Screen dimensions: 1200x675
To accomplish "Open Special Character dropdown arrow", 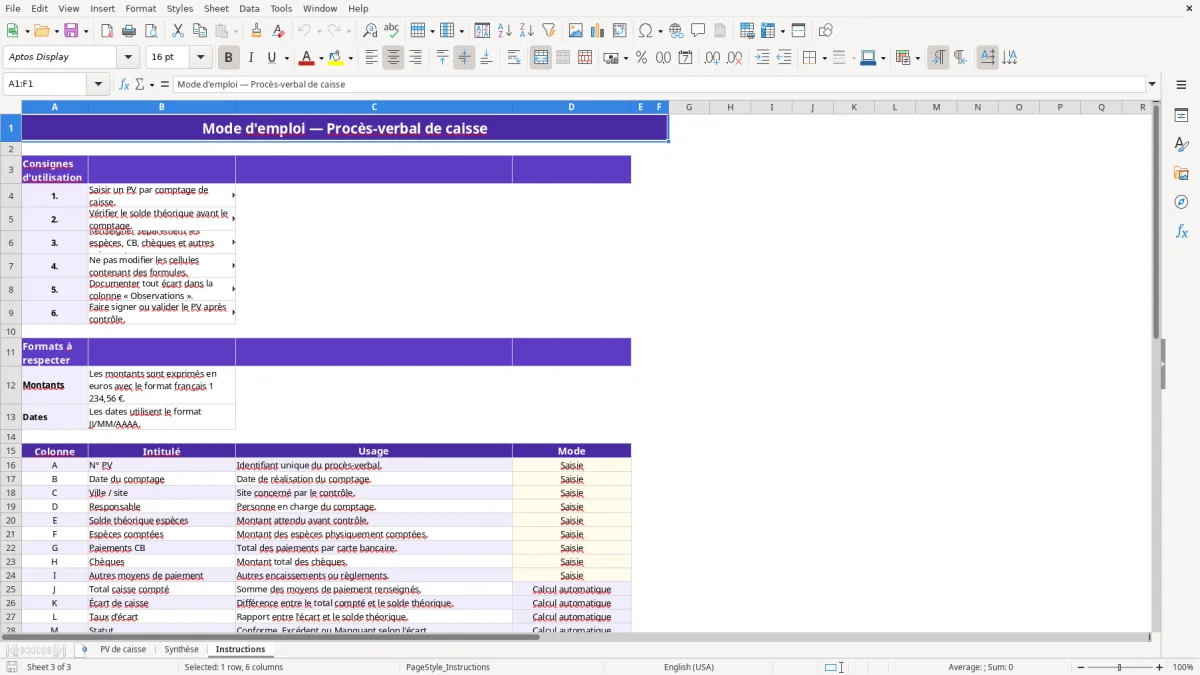I will (660, 31).
